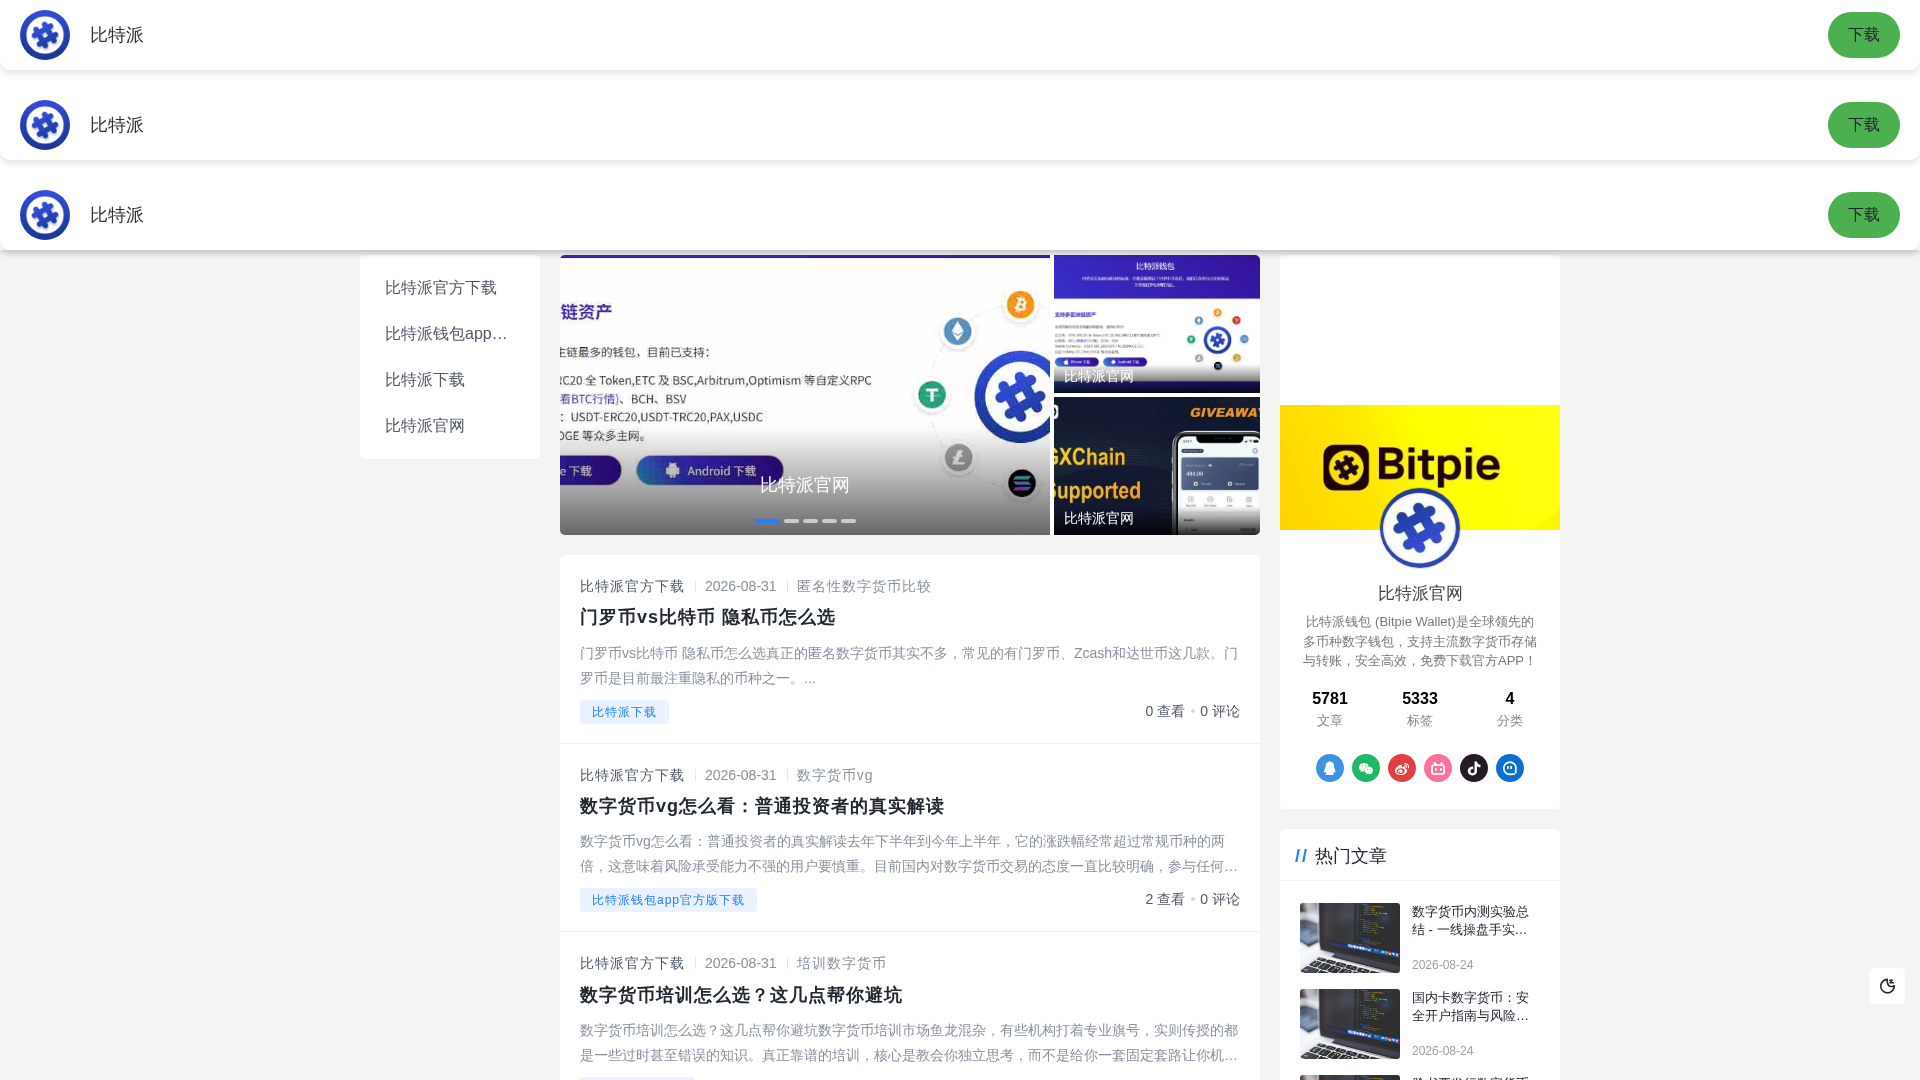Click the Bitpie logo in the topmost banner
Screen dimensions: 1920x1080
[x=45, y=35]
